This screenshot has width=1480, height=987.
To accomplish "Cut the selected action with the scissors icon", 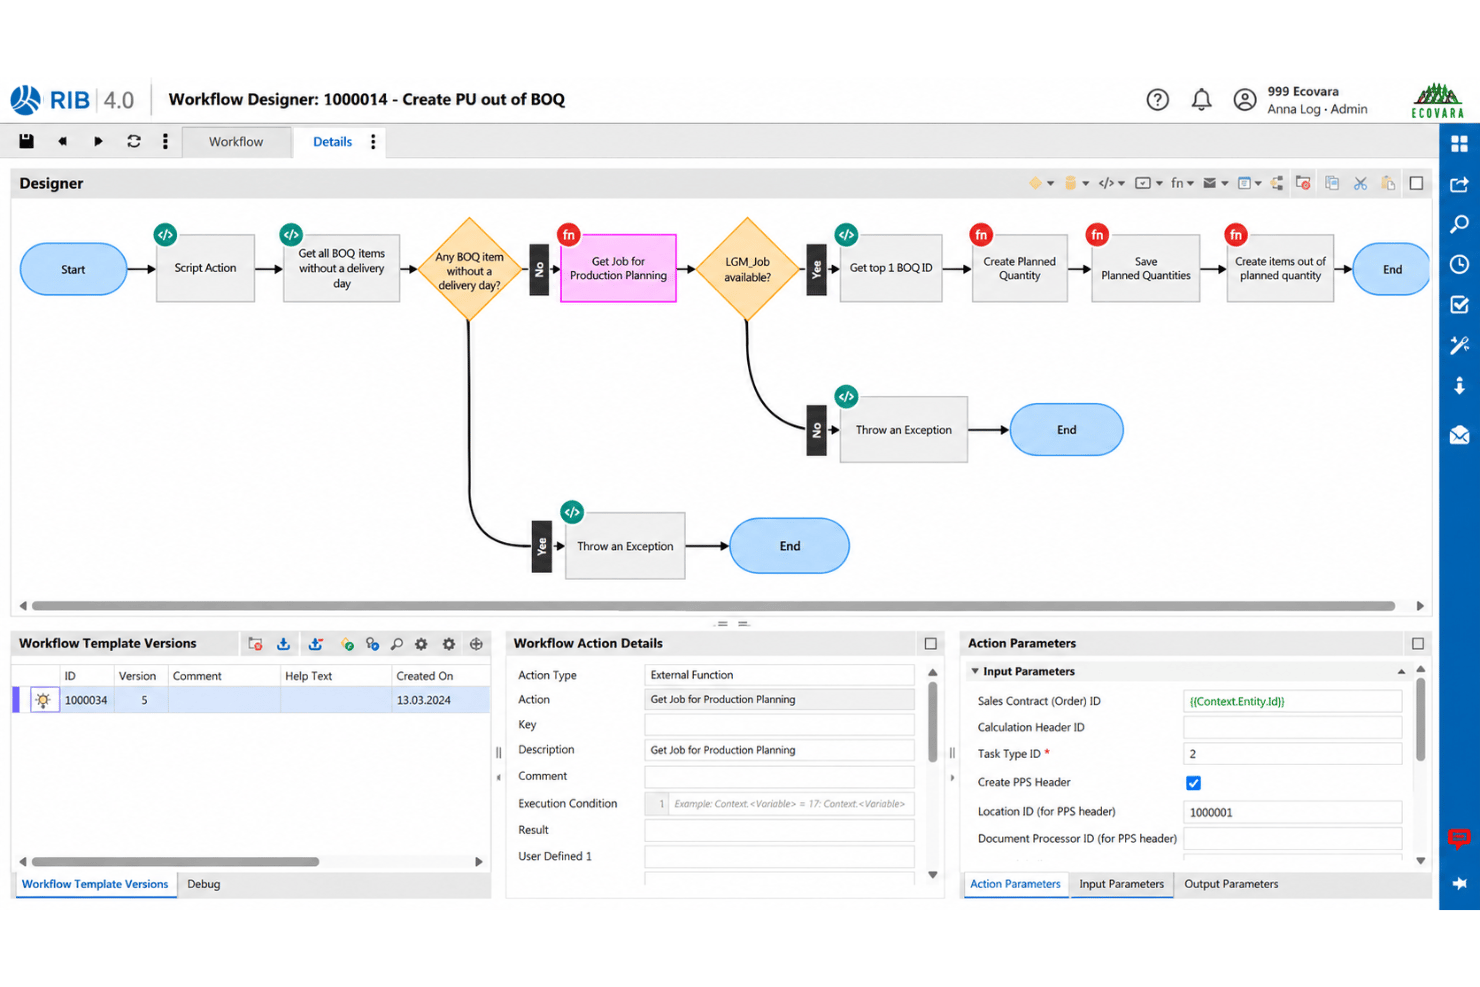I will (1360, 183).
